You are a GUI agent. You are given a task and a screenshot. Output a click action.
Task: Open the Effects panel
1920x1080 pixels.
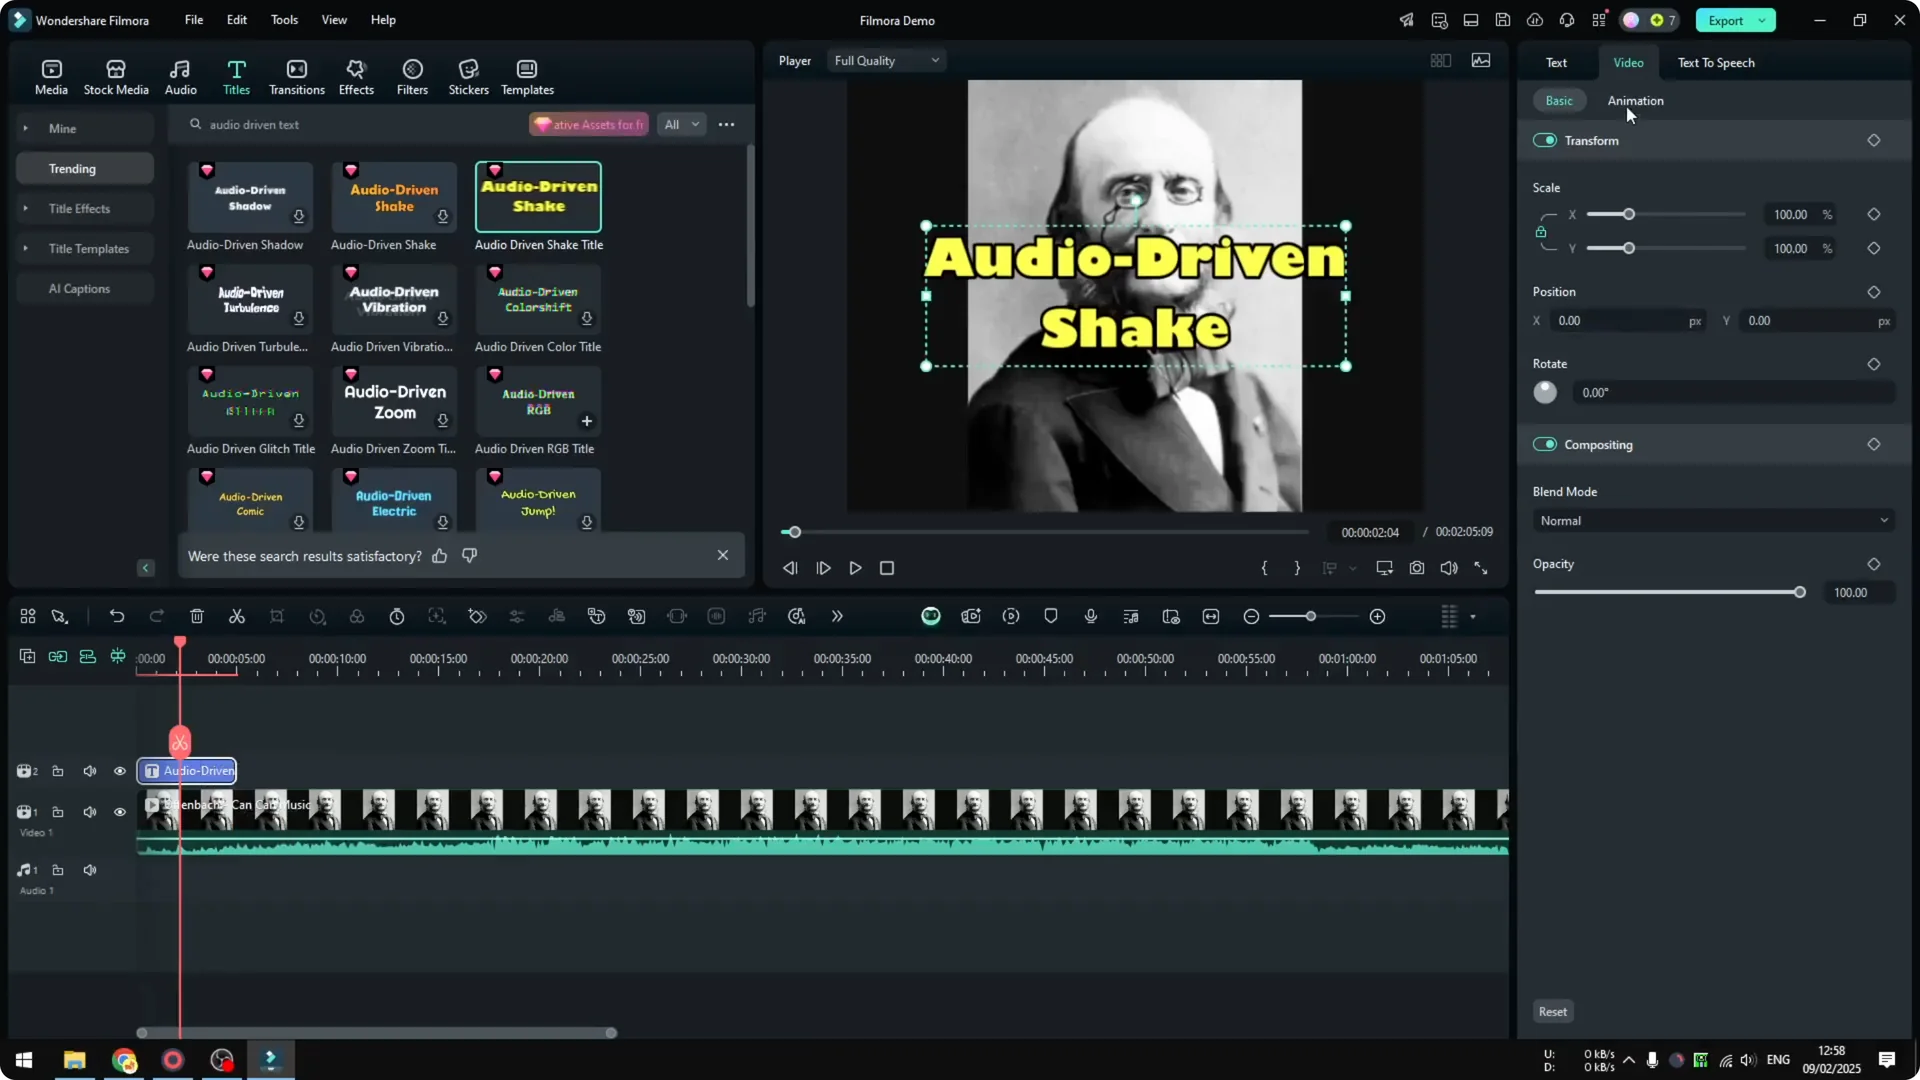(x=356, y=75)
